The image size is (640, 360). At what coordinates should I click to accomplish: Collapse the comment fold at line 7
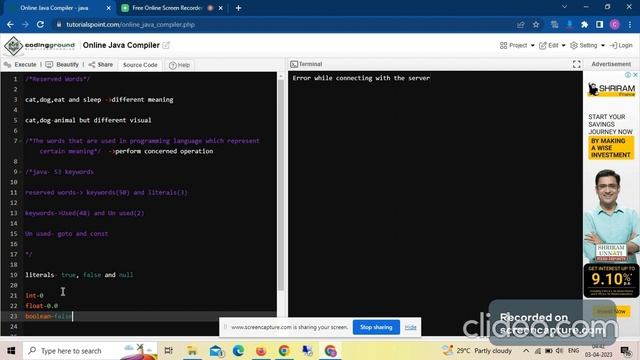point(21,141)
